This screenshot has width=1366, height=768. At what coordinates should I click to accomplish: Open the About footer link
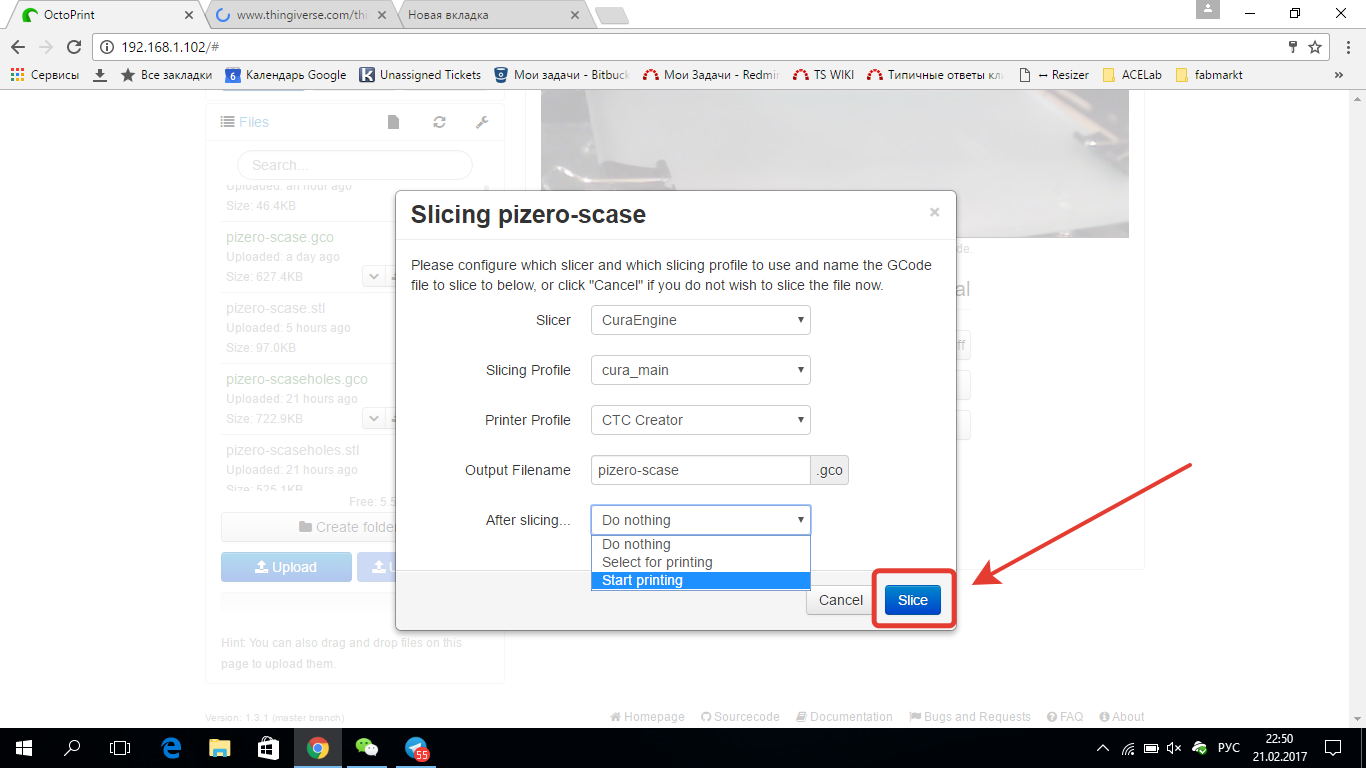1121,717
